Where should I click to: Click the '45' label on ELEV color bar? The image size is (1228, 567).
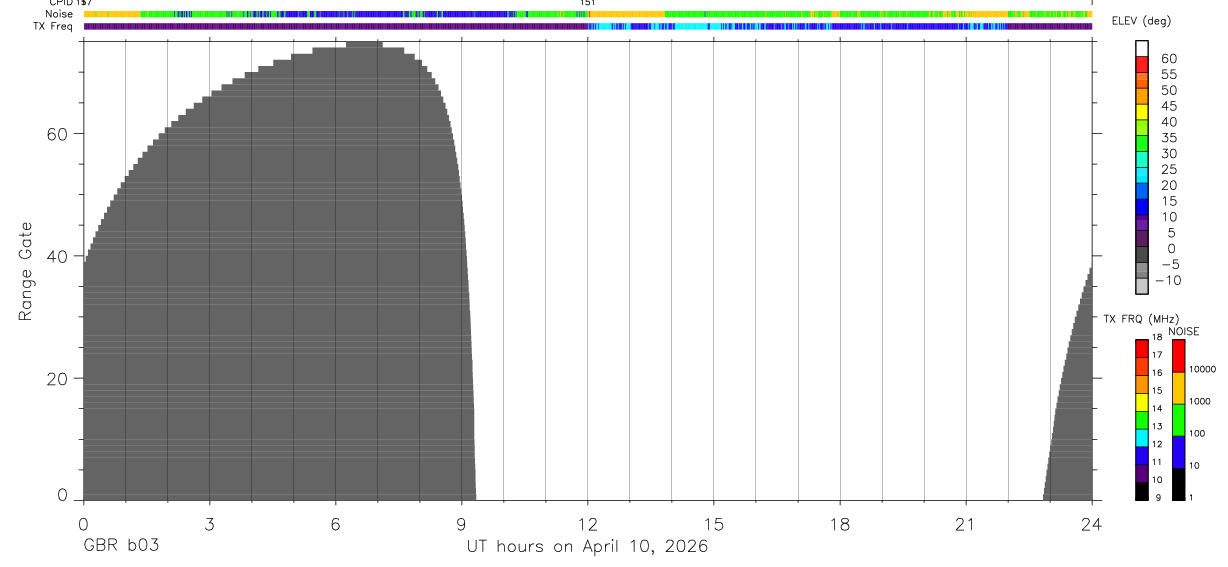[1168, 106]
